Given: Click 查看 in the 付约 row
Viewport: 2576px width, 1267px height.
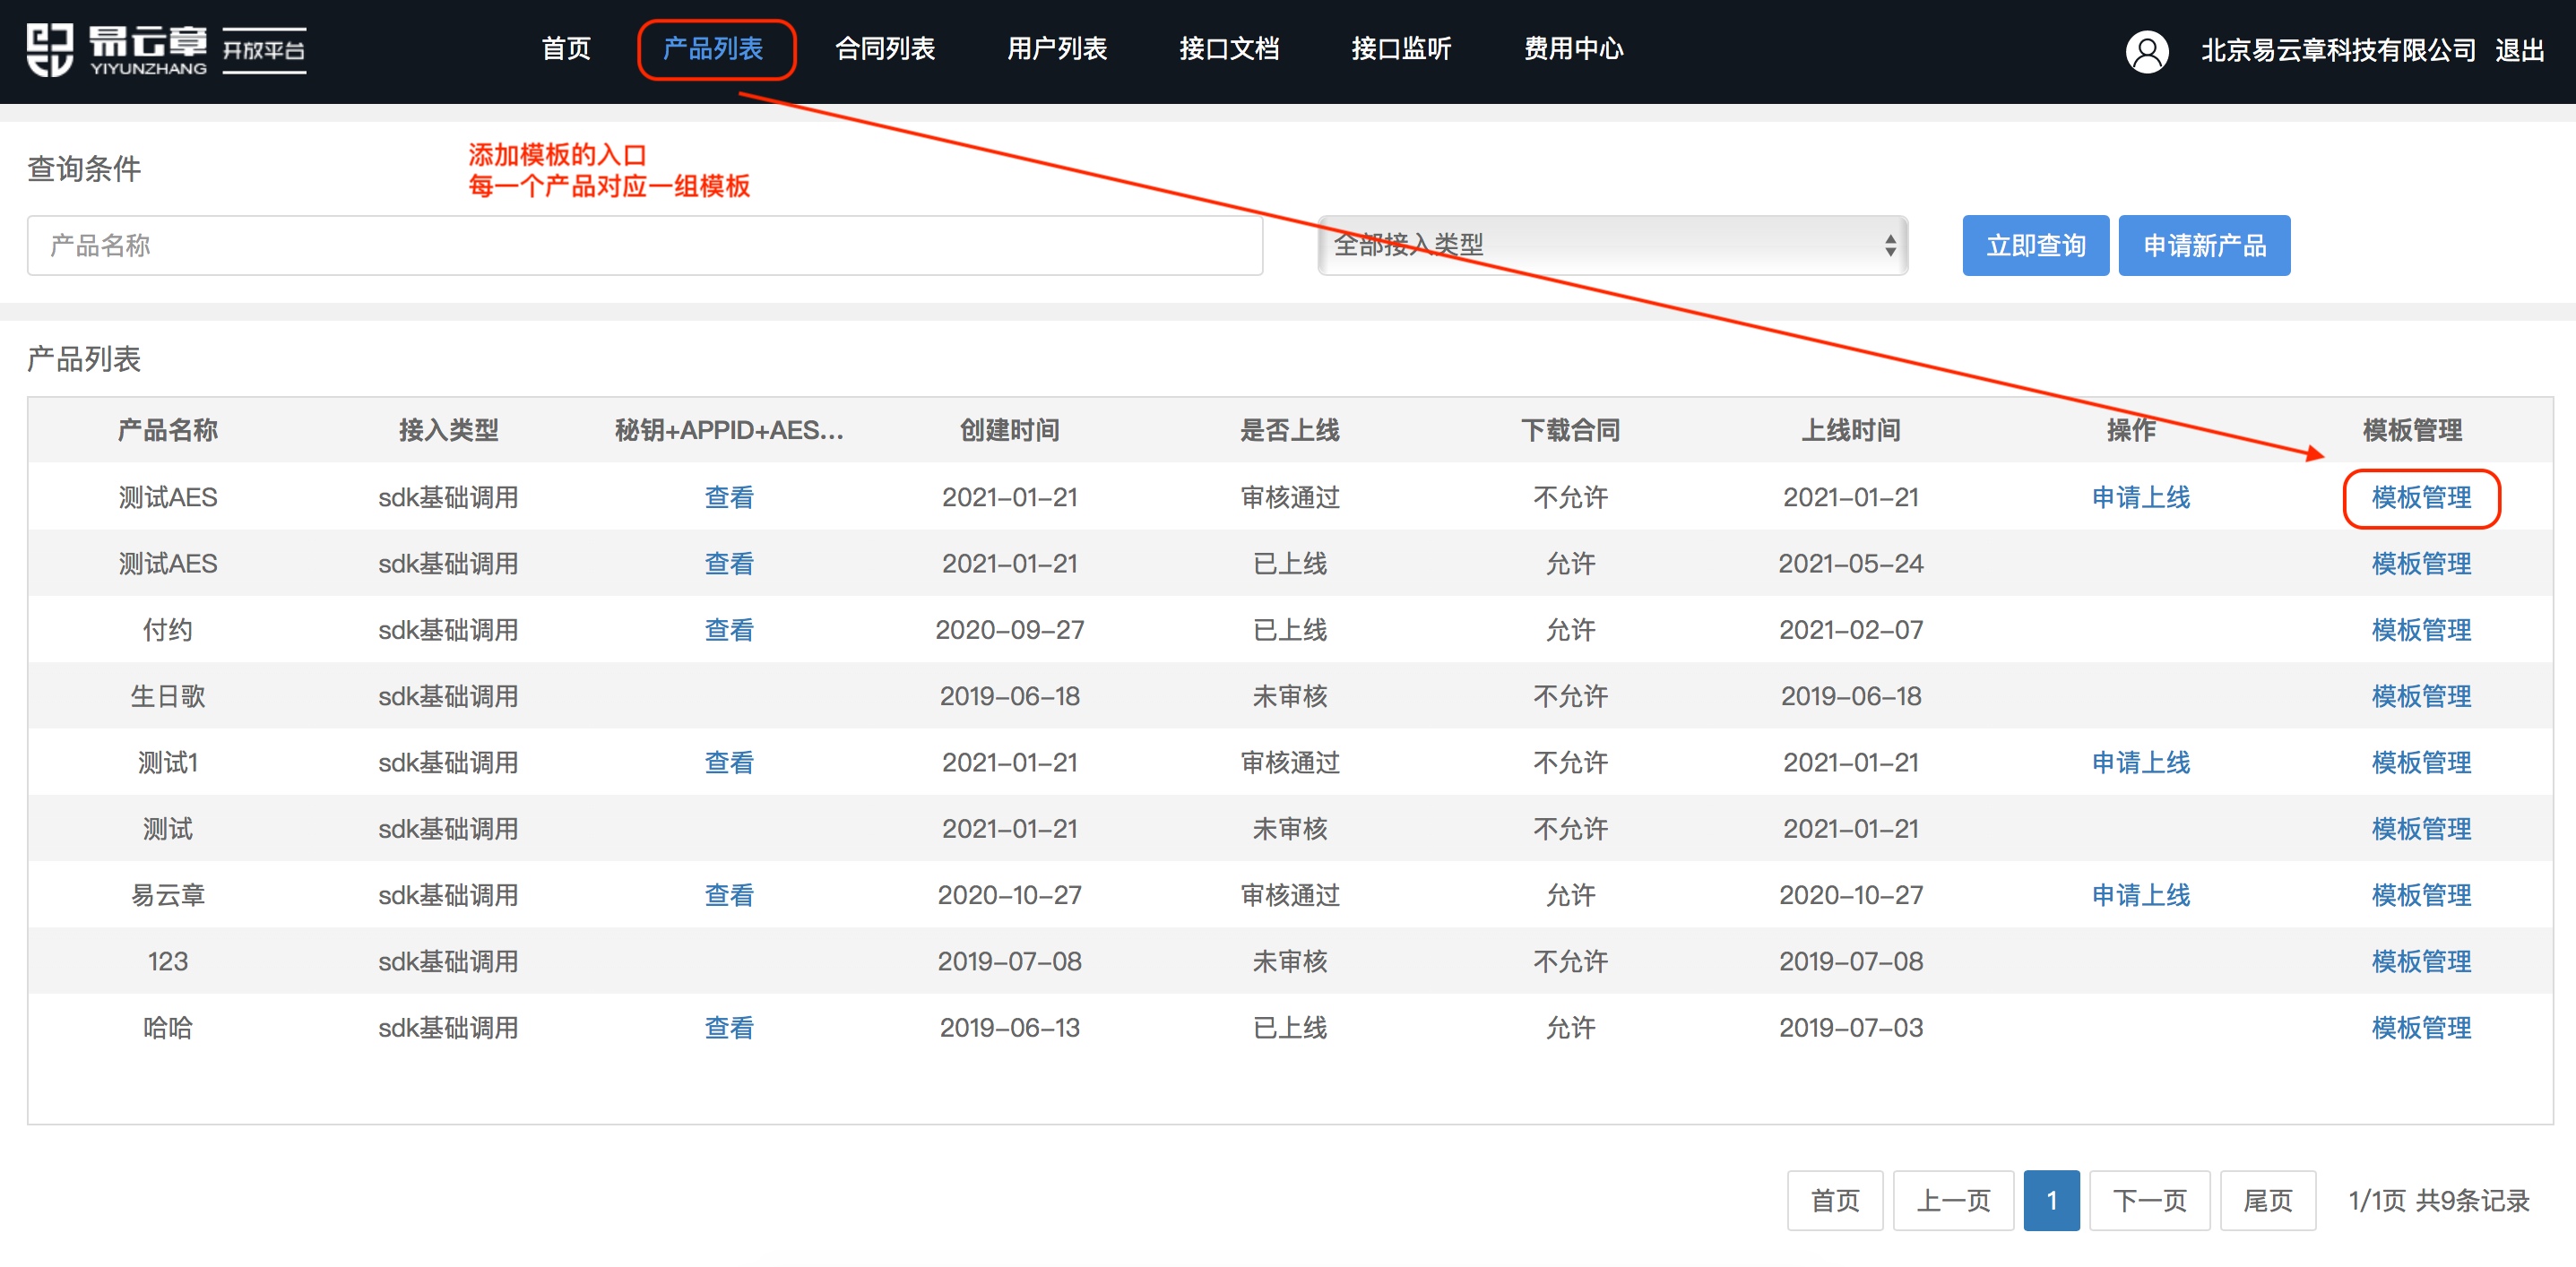Looking at the screenshot, I should pos(729,630).
